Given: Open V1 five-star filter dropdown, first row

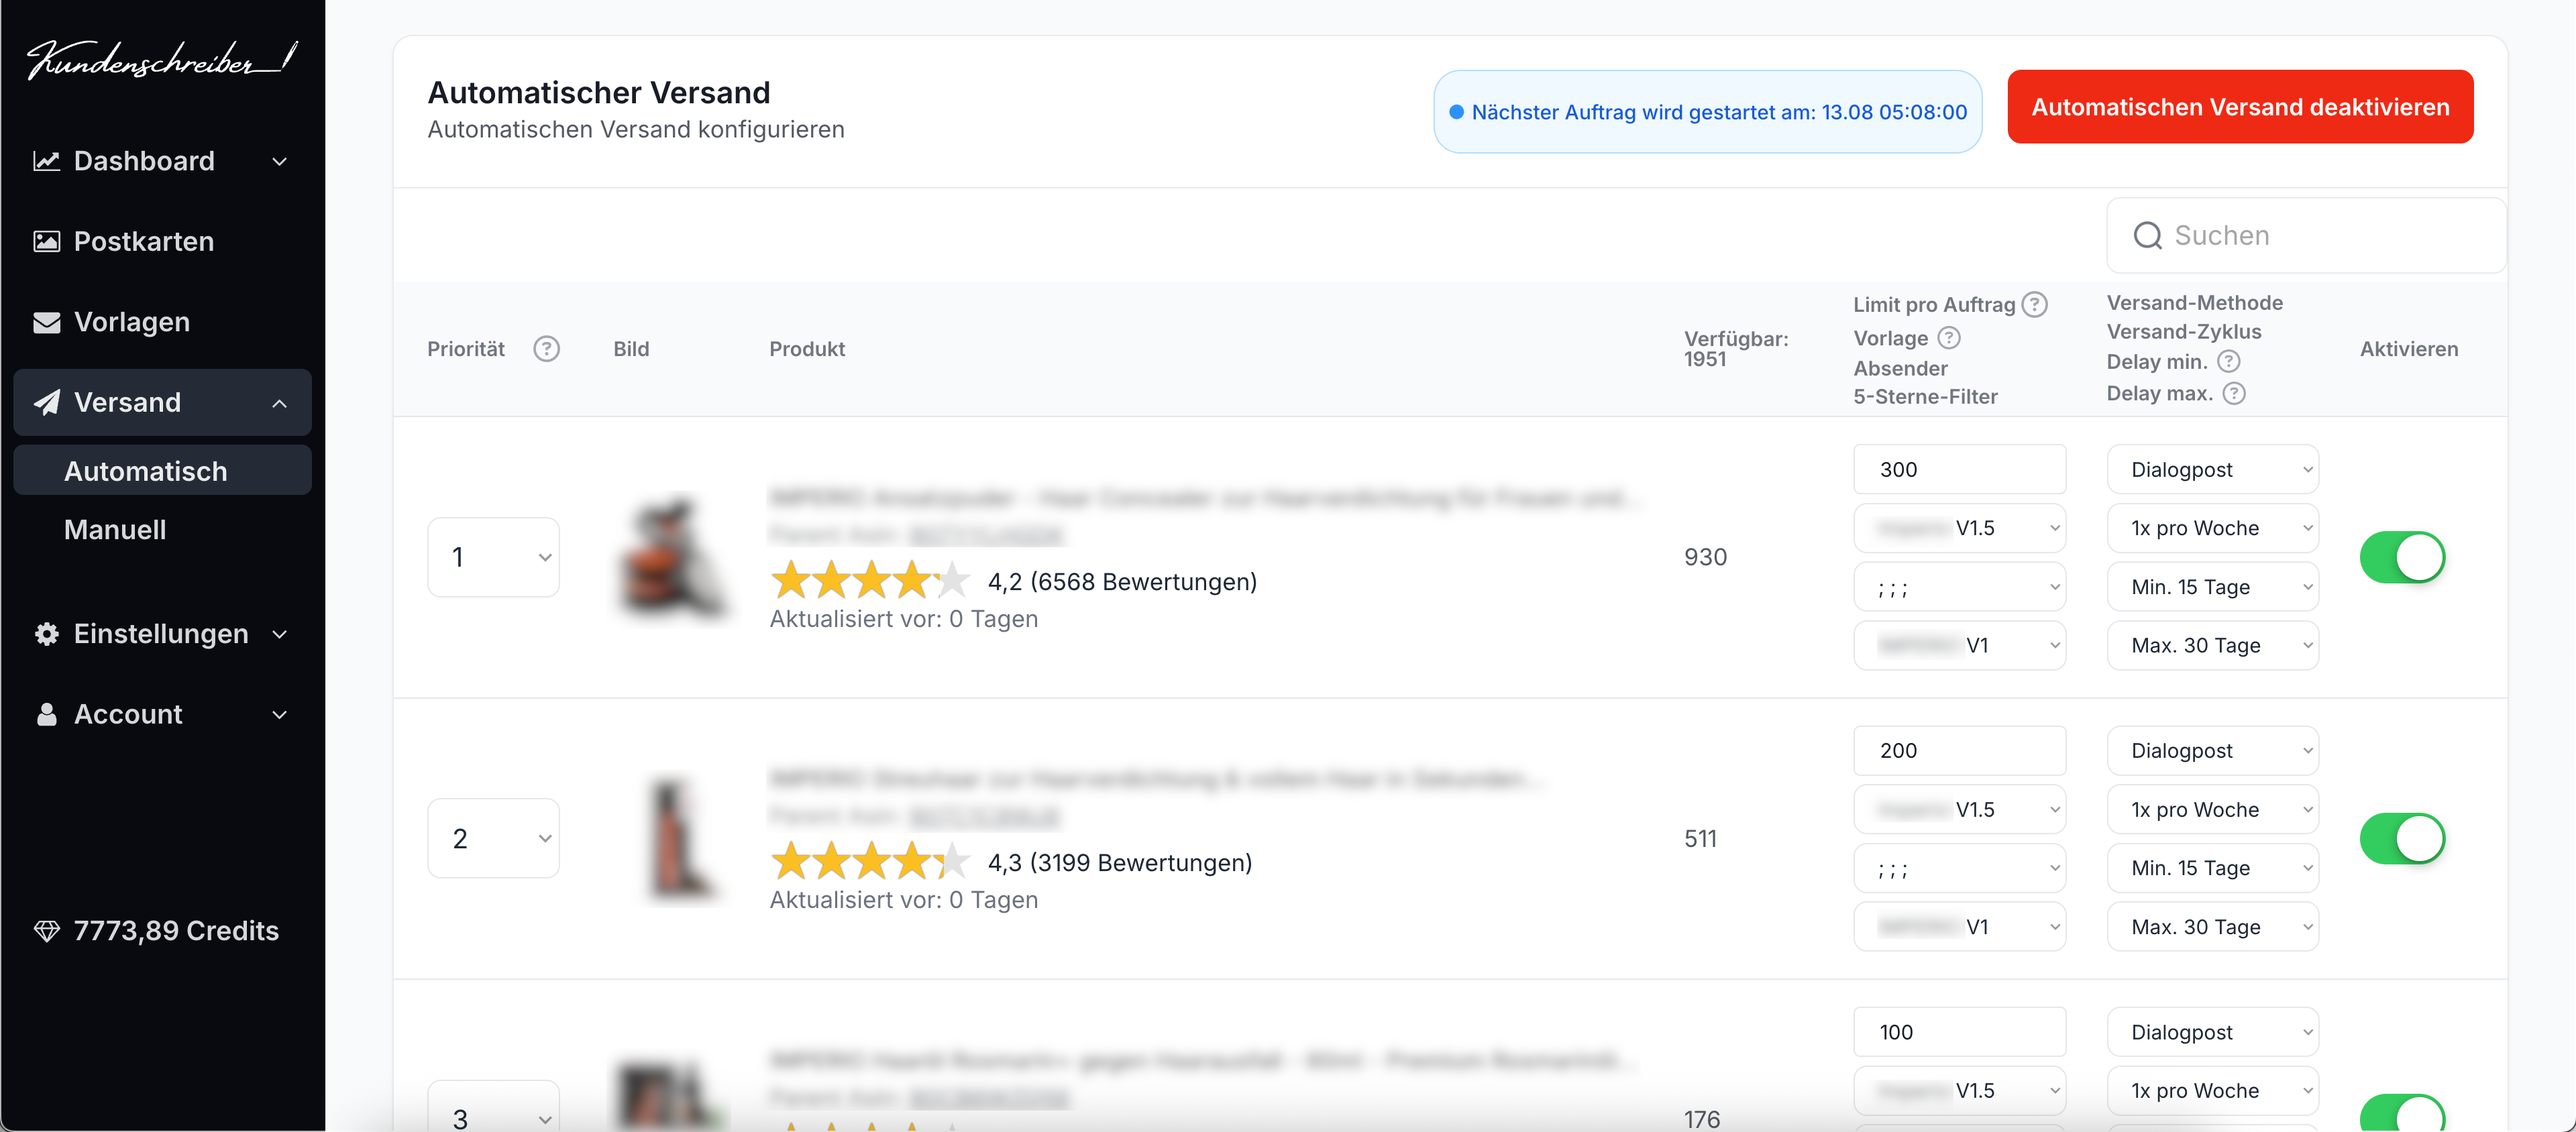Looking at the screenshot, I should [1959, 645].
